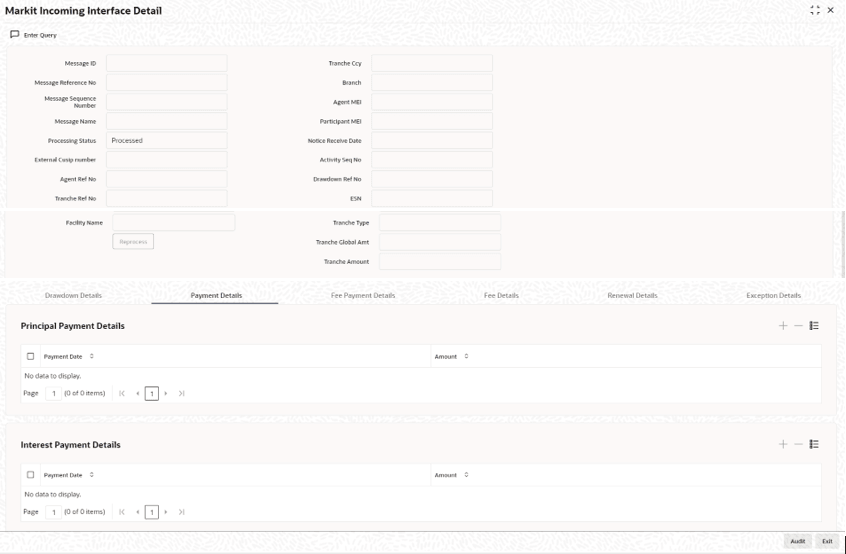This screenshot has width=846, height=554.
Task: Select page 1 button in Principal Payment pagination
Action: [x=152, y=393]
